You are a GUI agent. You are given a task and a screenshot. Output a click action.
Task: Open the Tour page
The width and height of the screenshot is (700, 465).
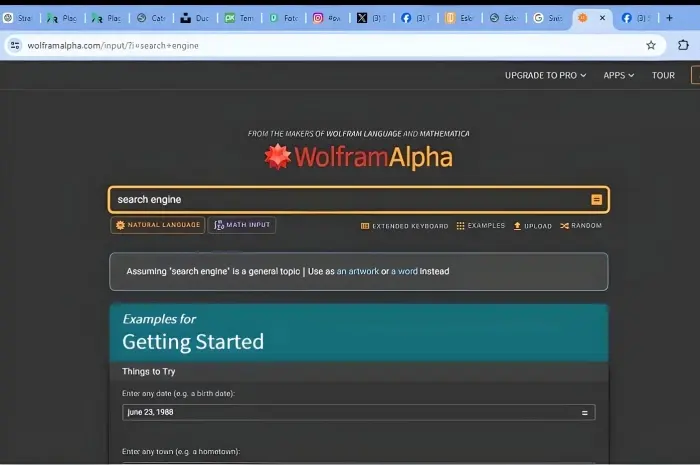click(x=663, y=75)
